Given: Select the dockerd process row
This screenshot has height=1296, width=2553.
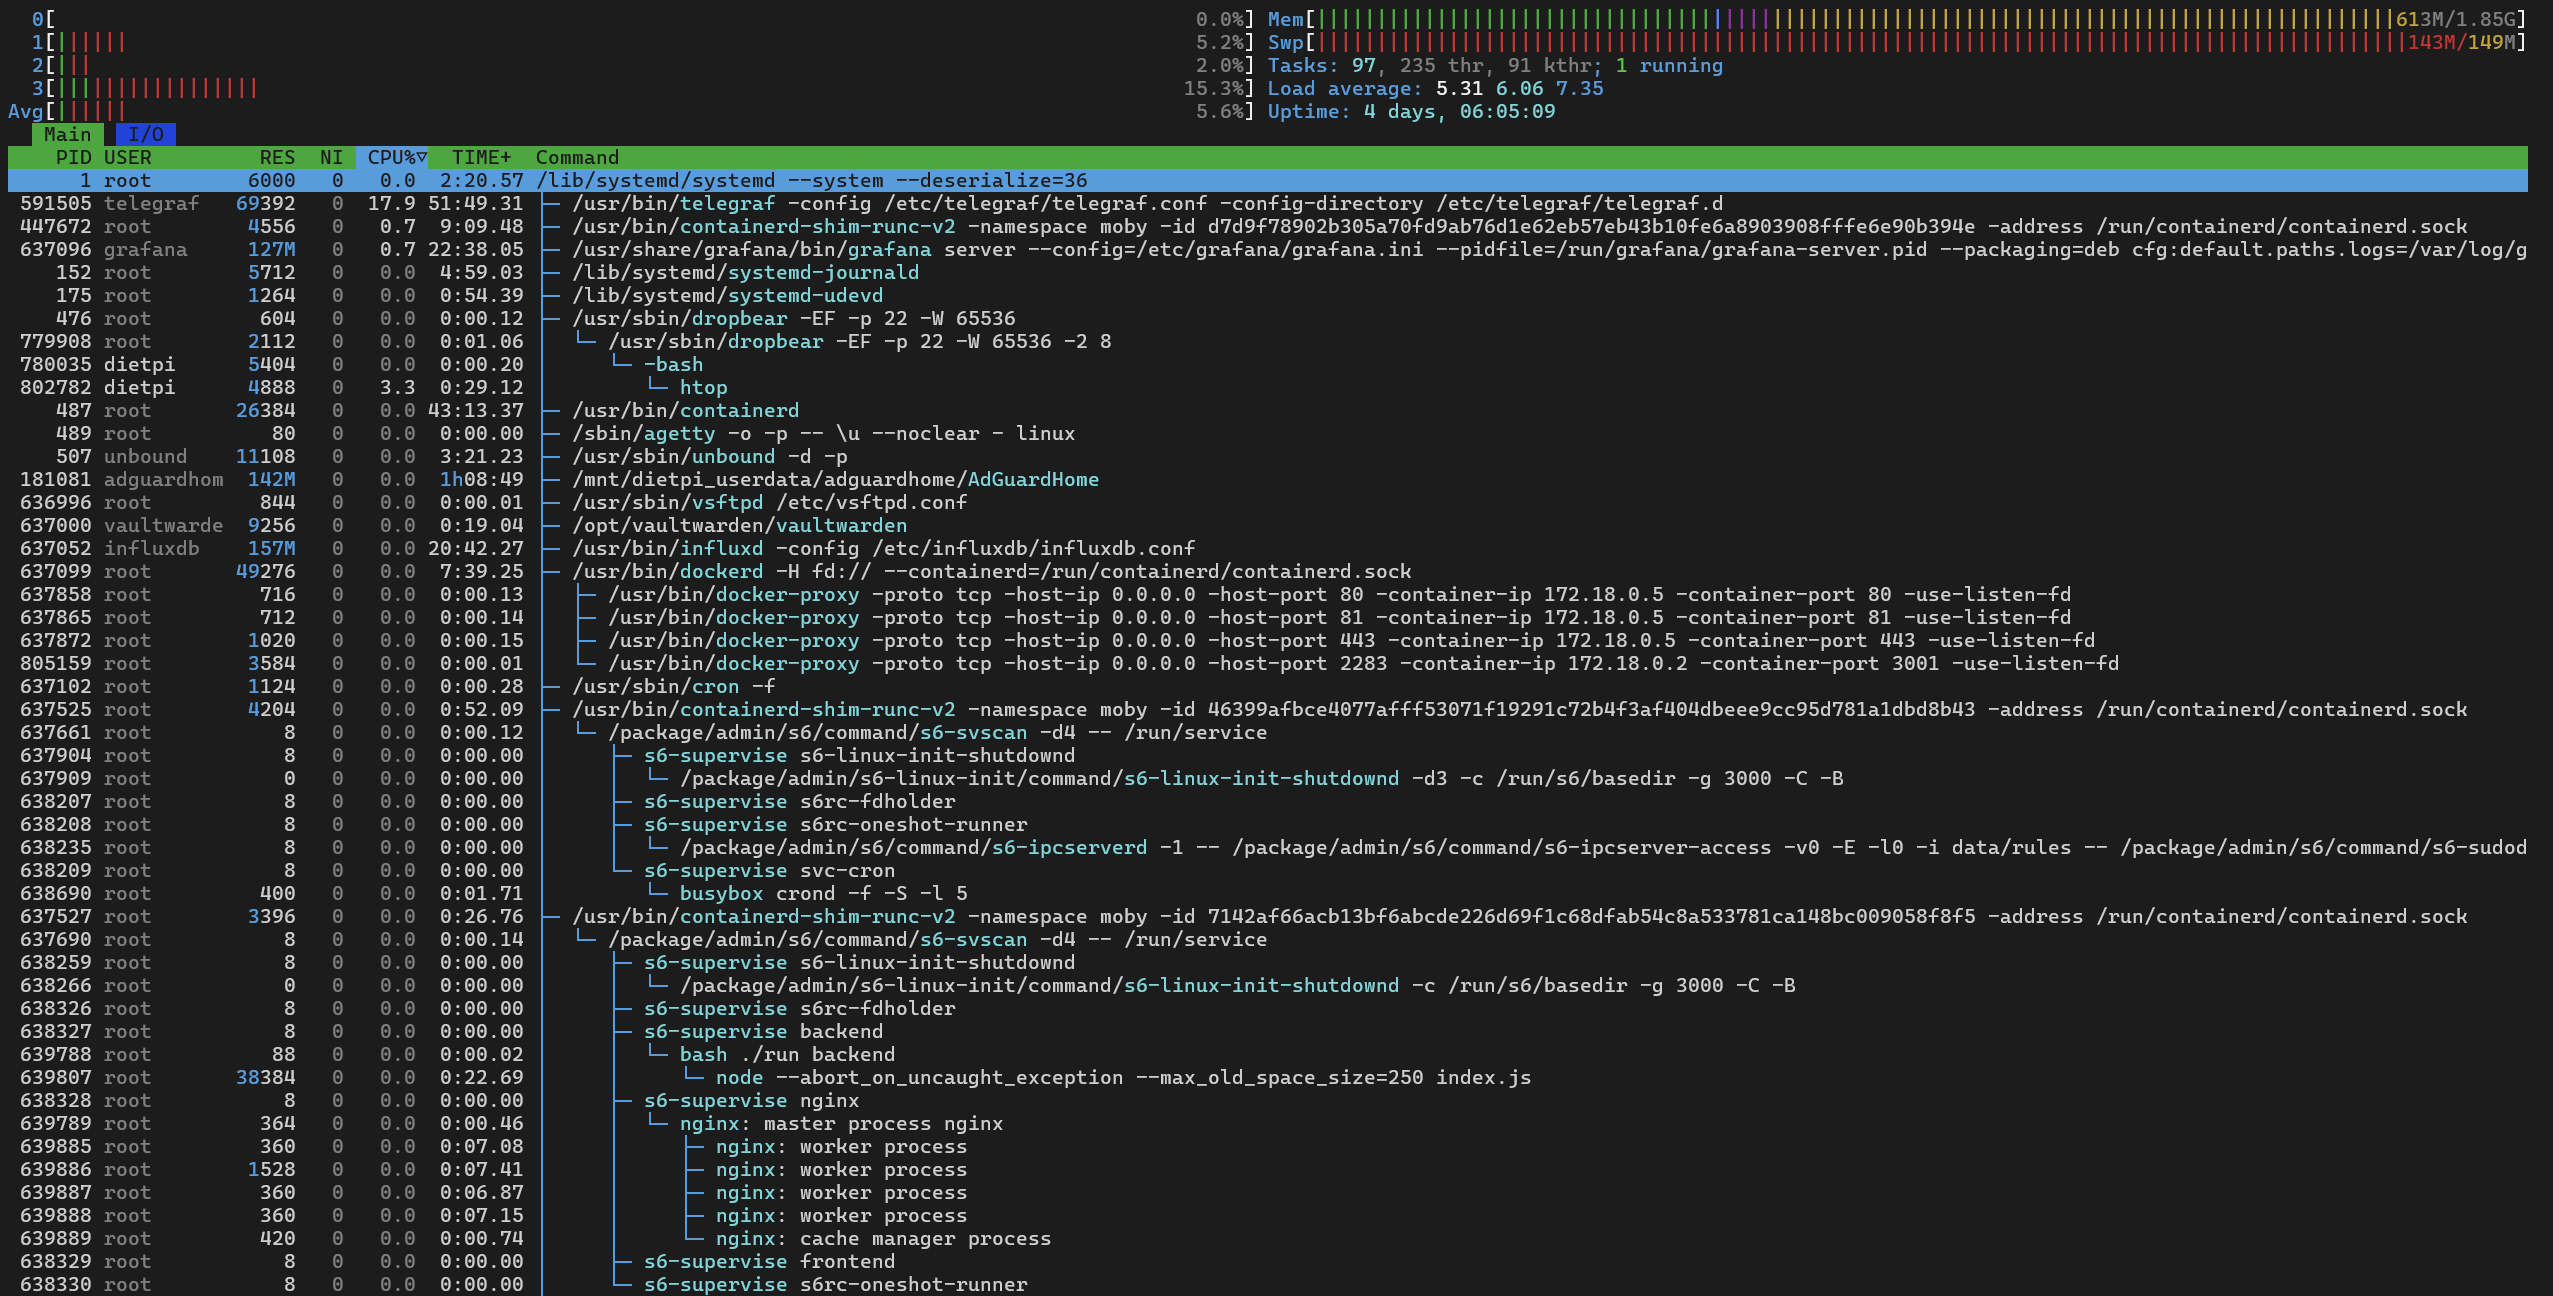Looking at the screenshot, I should [x=1268, y=571].
